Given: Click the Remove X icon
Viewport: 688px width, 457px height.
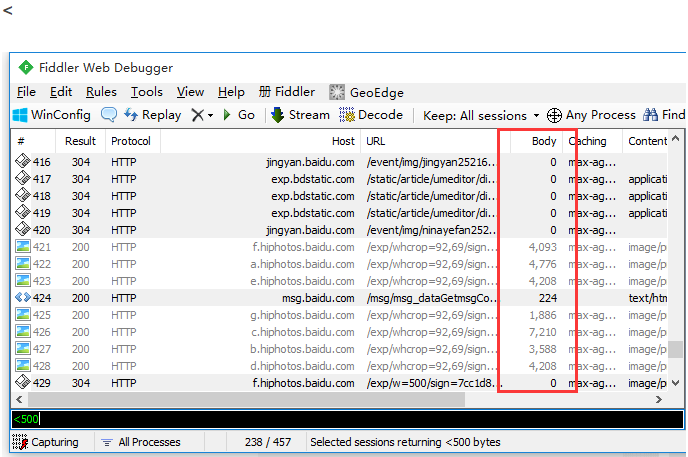Looking at the screenshot, I should tap(198, 115).
